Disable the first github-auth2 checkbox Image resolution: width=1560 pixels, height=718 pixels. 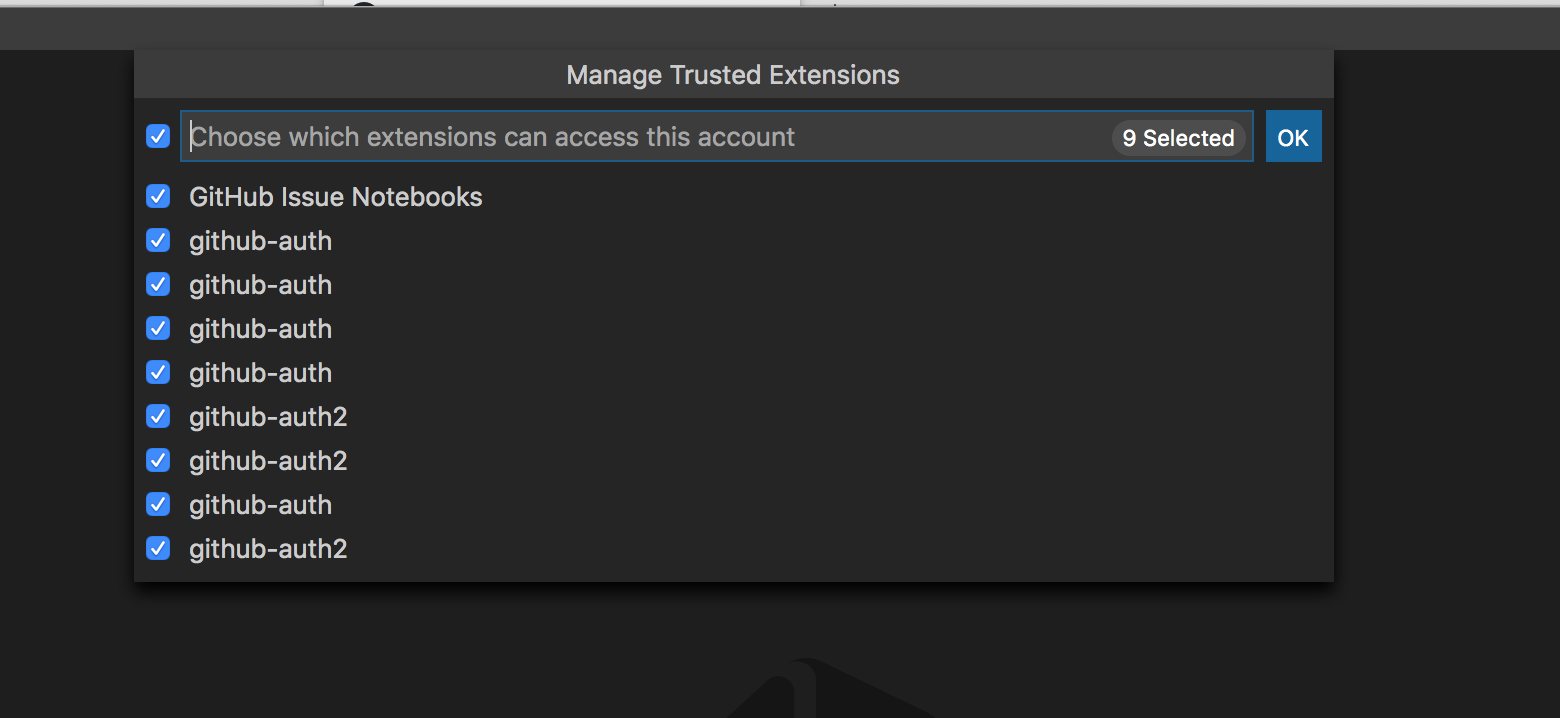coord(158,416)
